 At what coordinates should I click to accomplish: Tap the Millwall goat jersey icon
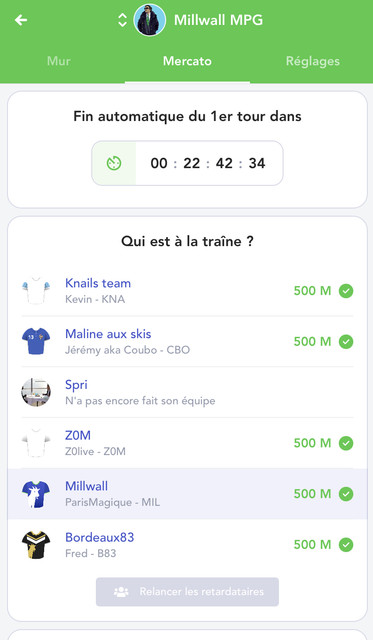[x=36, y=494]
